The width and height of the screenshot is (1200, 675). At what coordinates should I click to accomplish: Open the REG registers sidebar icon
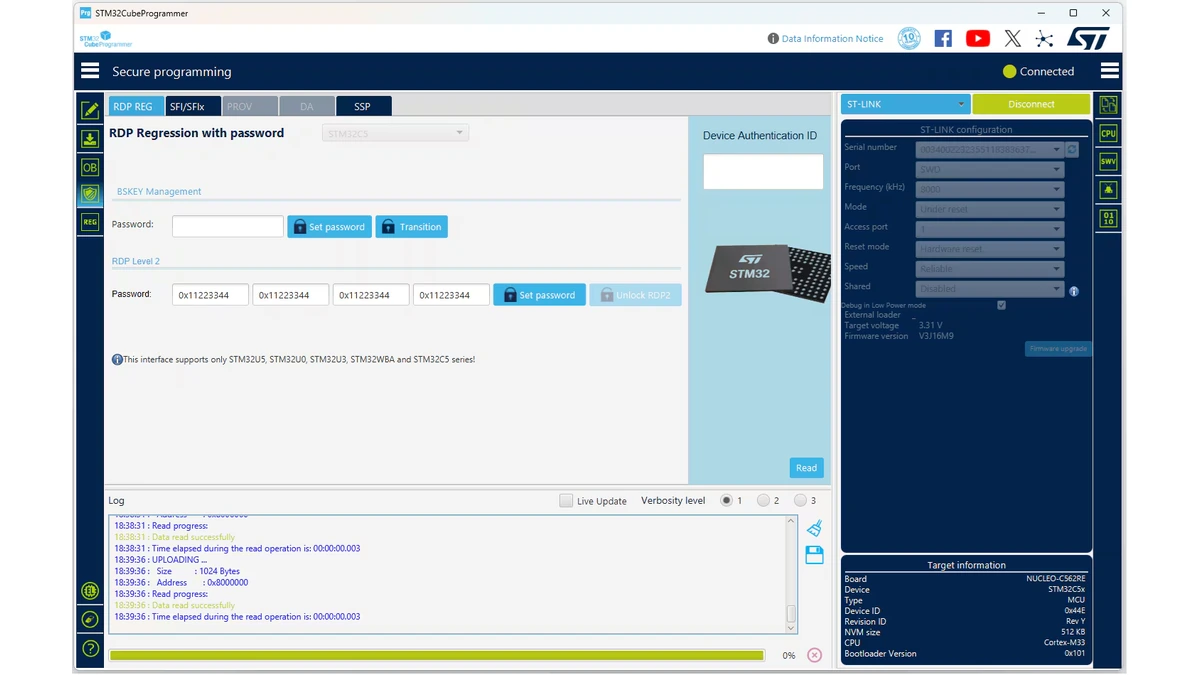(90, 222)
